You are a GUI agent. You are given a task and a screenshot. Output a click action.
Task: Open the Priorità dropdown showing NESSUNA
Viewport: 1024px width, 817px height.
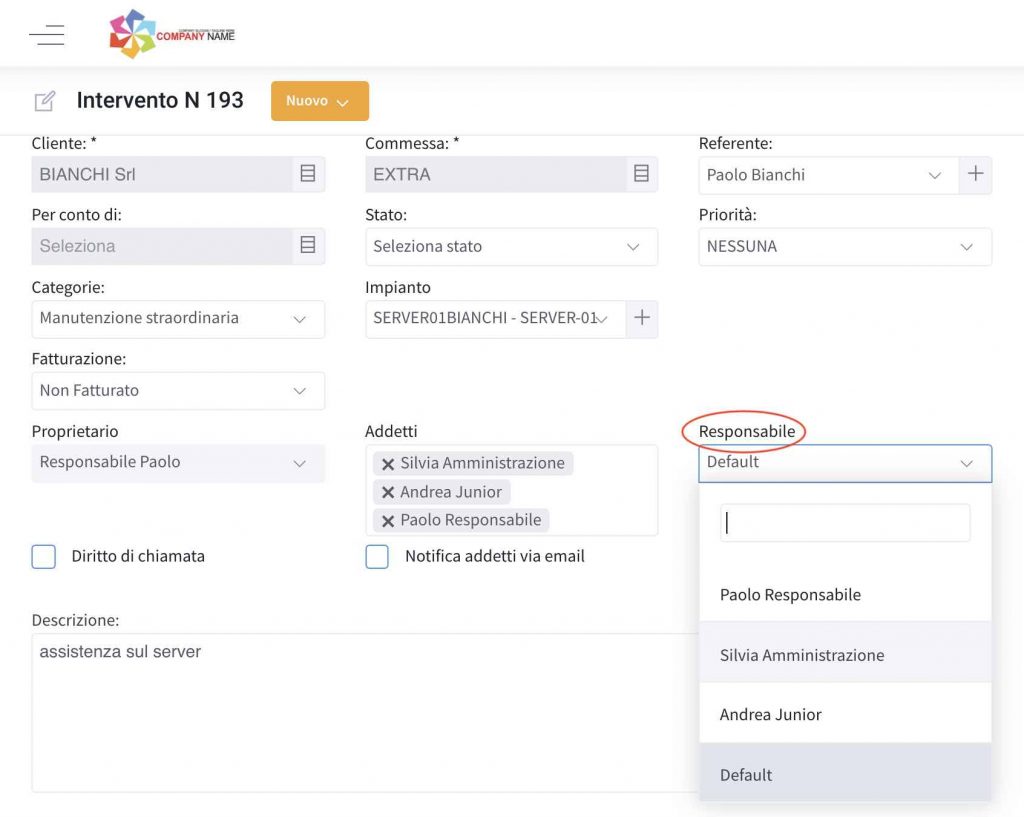click(x=845, y=246)
